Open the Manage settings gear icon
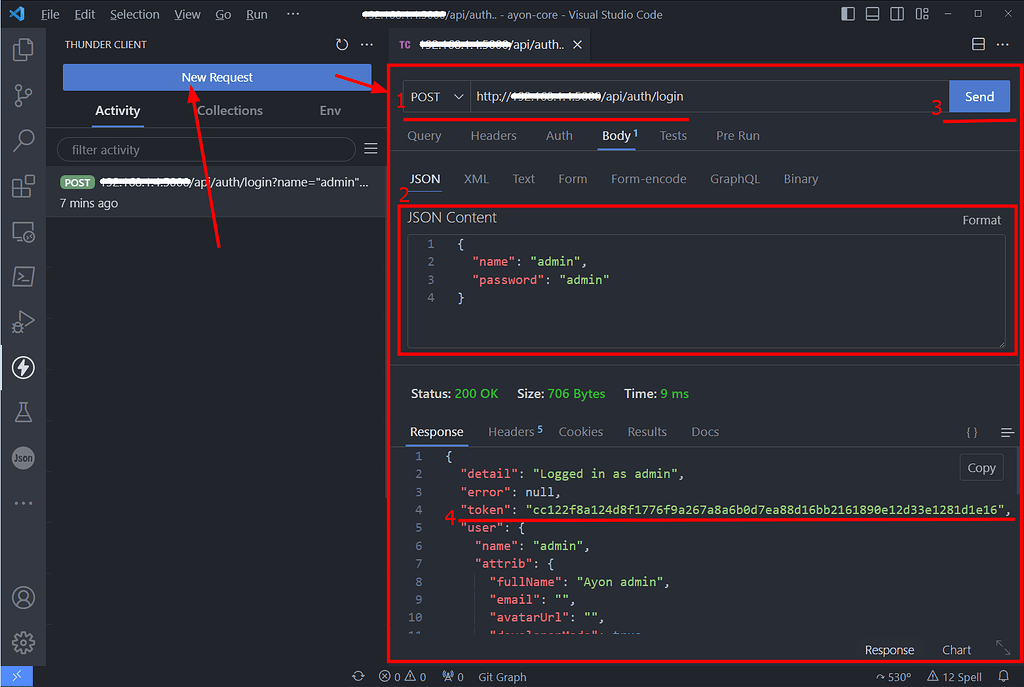Screen dimensions: 1024x687 [23, 643]
